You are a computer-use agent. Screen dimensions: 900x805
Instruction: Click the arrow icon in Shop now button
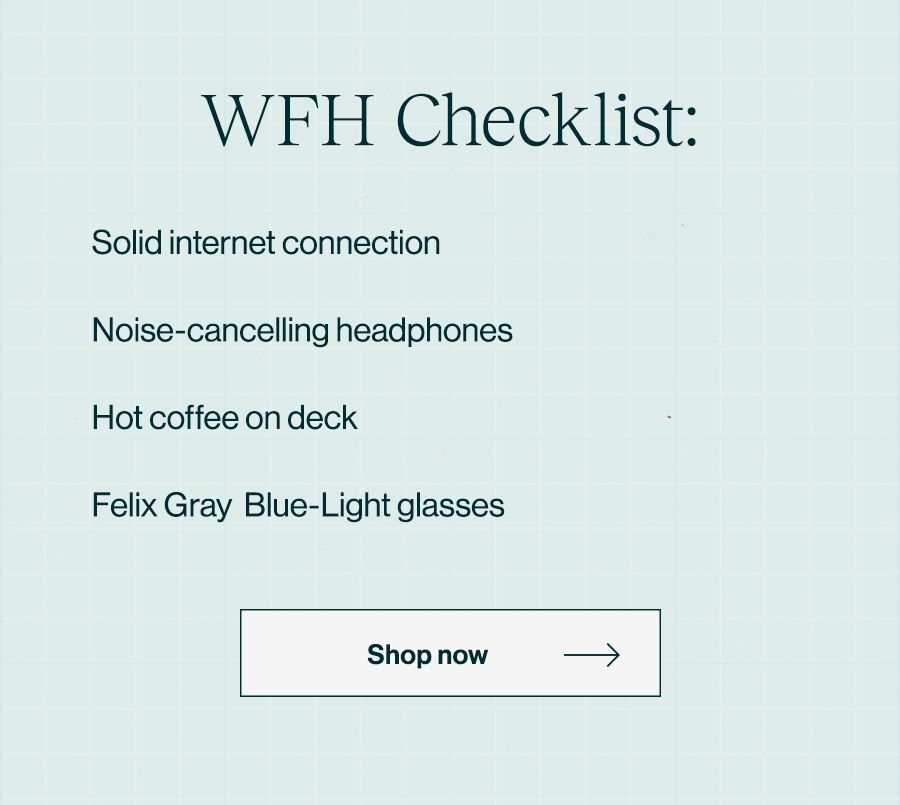pos(592,655)
